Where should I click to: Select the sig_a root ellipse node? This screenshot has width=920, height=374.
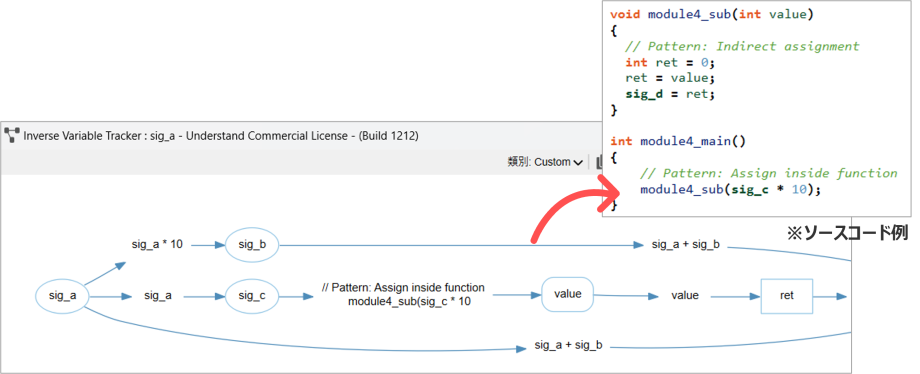click(63, 296)
